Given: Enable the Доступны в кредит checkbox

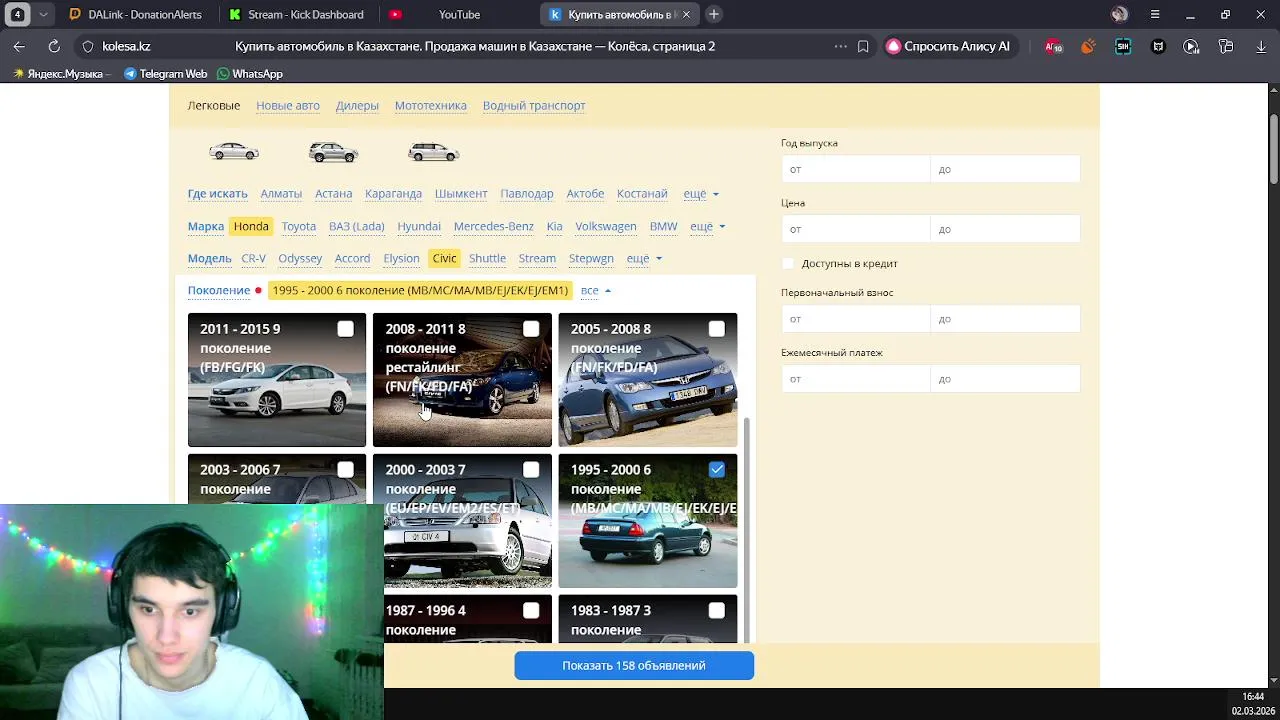Looking at the screenshot, I should [788, 263].
